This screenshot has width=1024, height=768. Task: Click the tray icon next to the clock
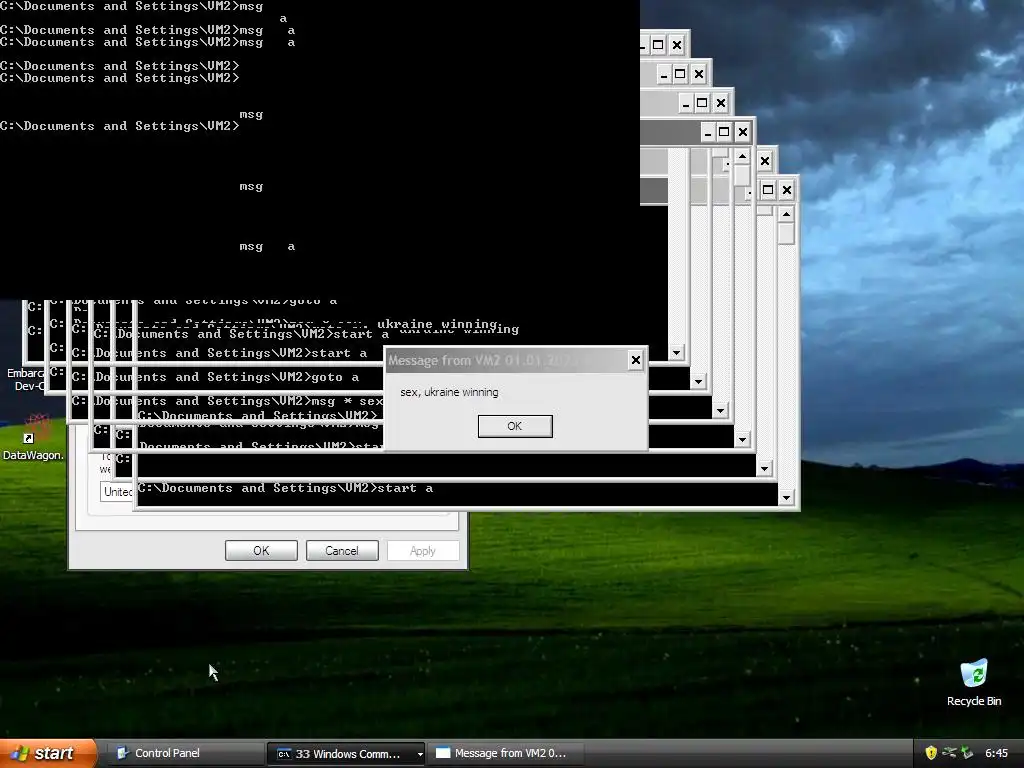(x=967, y=753)
